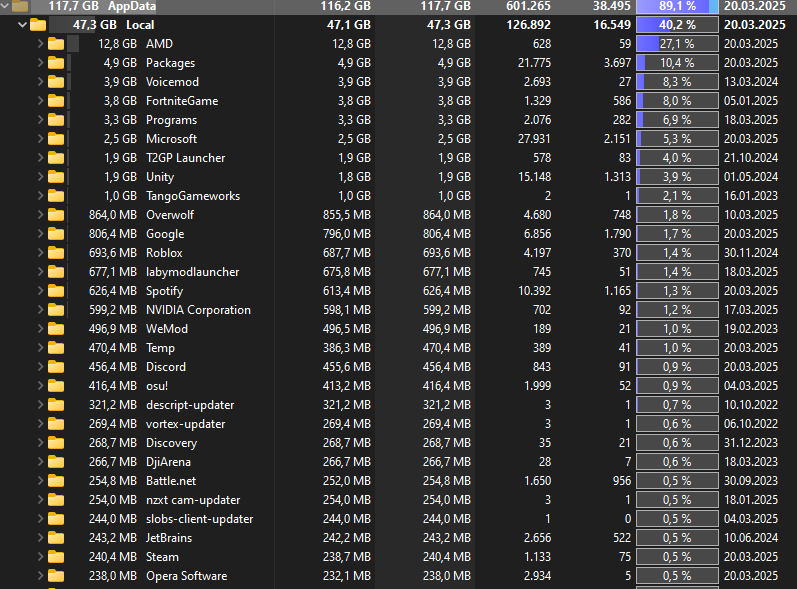Click the AppData 89,1 % percentage bar

(x=677, y=6)
